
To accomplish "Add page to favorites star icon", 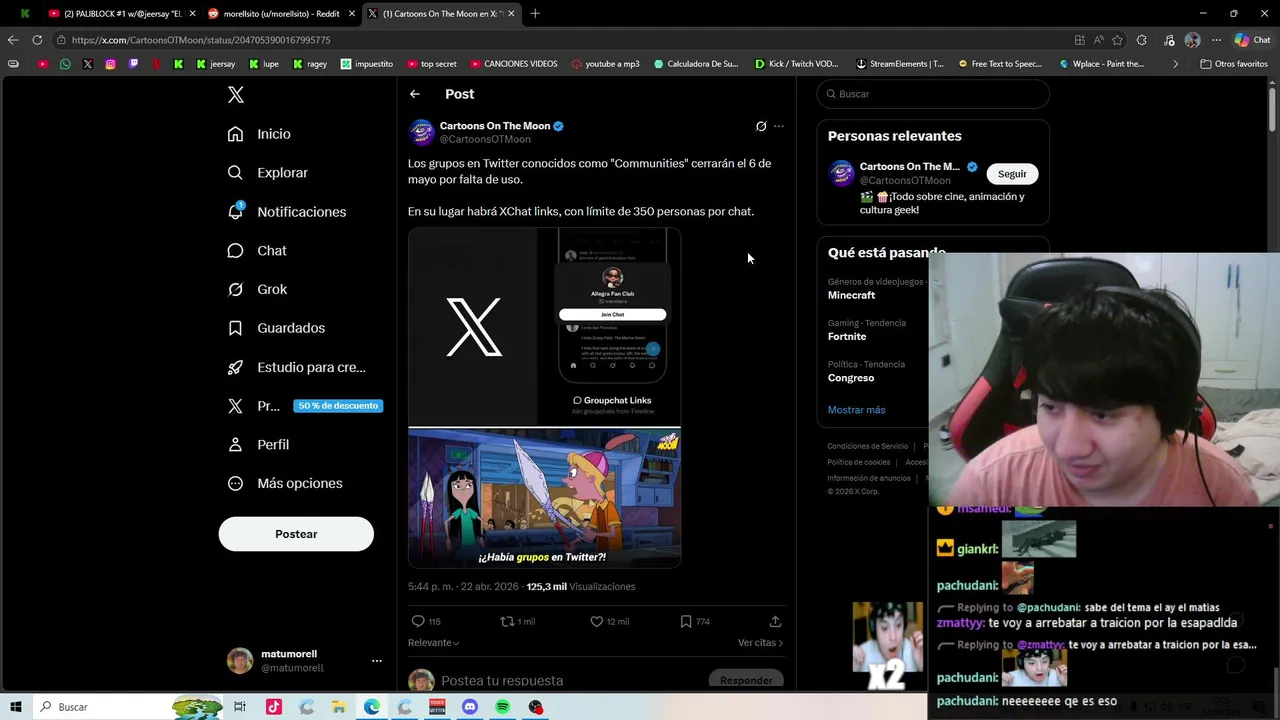I will (x=1117, y=40).
